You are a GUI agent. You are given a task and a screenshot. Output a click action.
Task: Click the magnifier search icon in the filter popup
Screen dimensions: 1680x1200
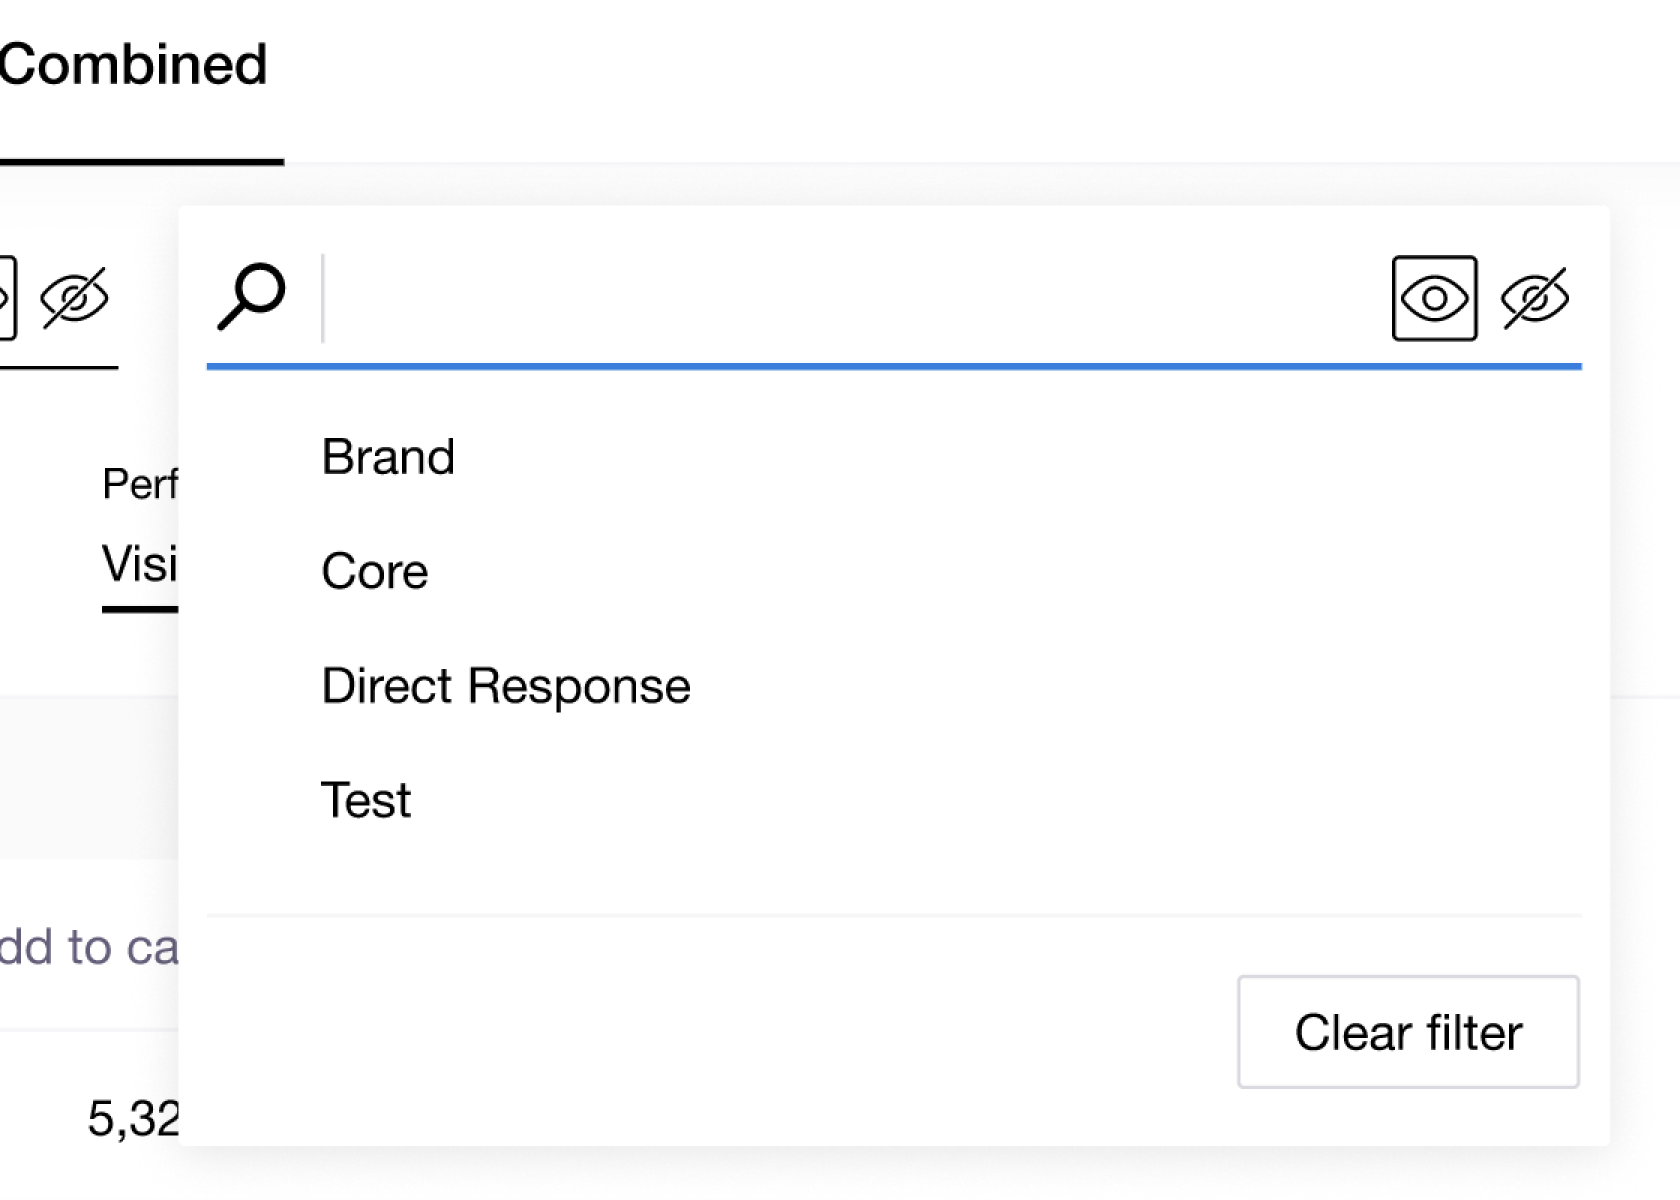point(251,296)
